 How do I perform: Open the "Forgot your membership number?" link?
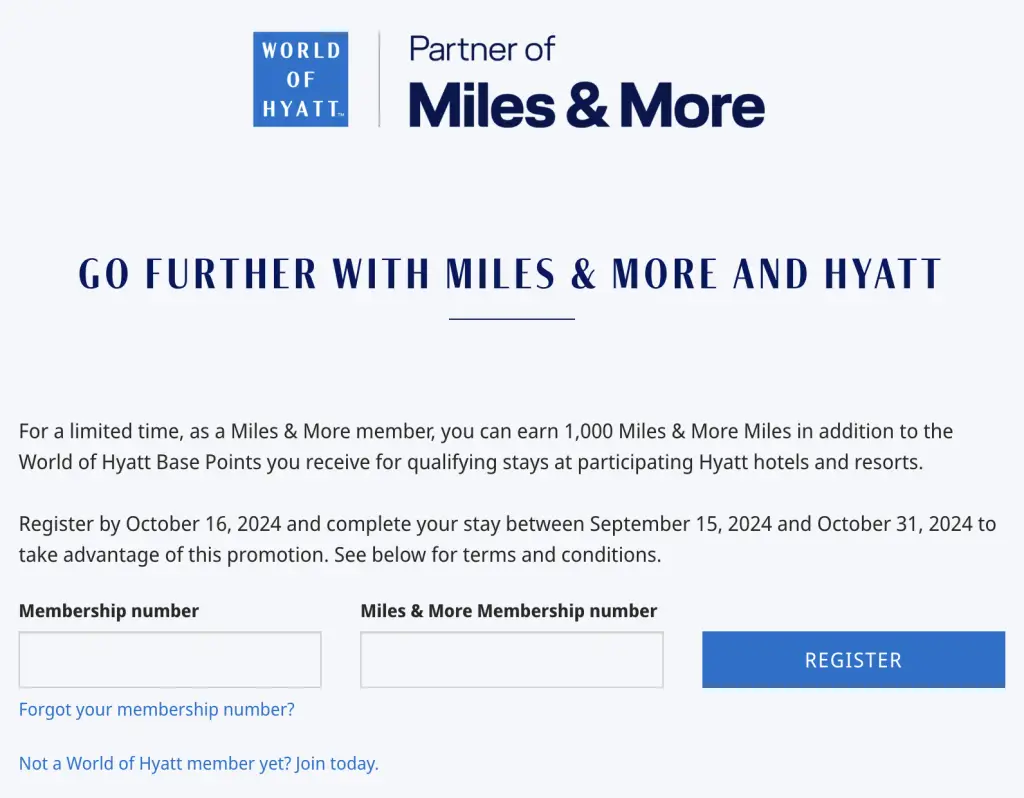pyautogui.click(x=157, y=710)
